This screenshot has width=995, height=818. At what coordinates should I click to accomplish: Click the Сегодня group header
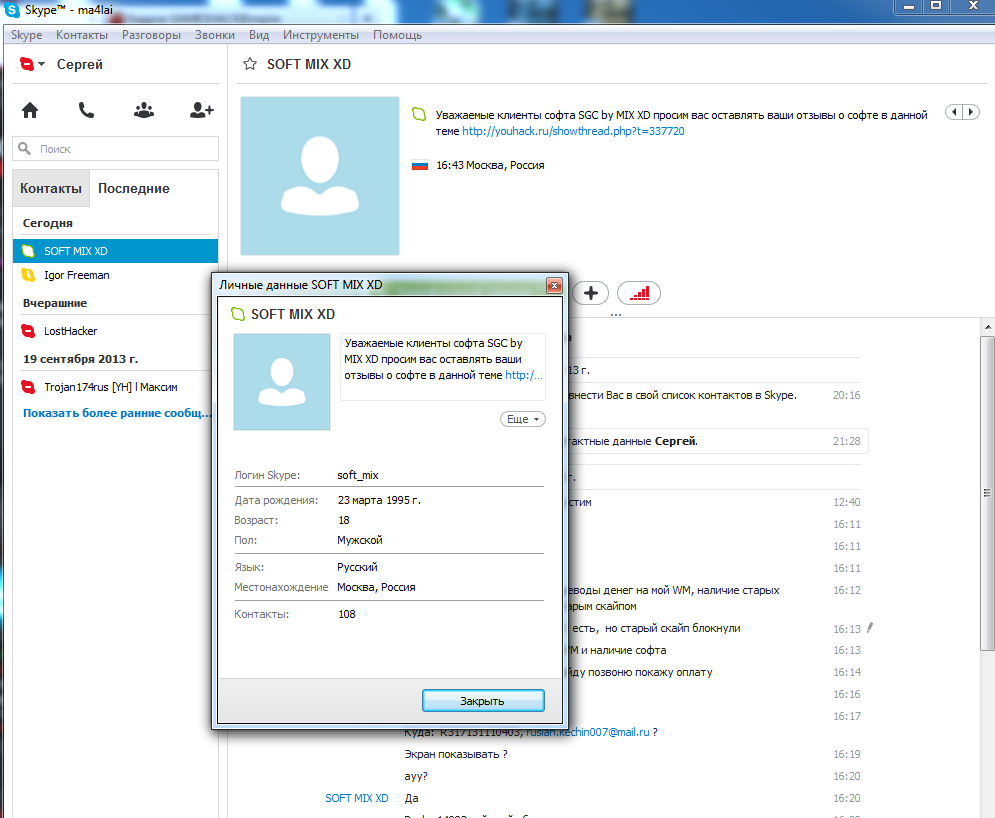[x=48, y=223]
